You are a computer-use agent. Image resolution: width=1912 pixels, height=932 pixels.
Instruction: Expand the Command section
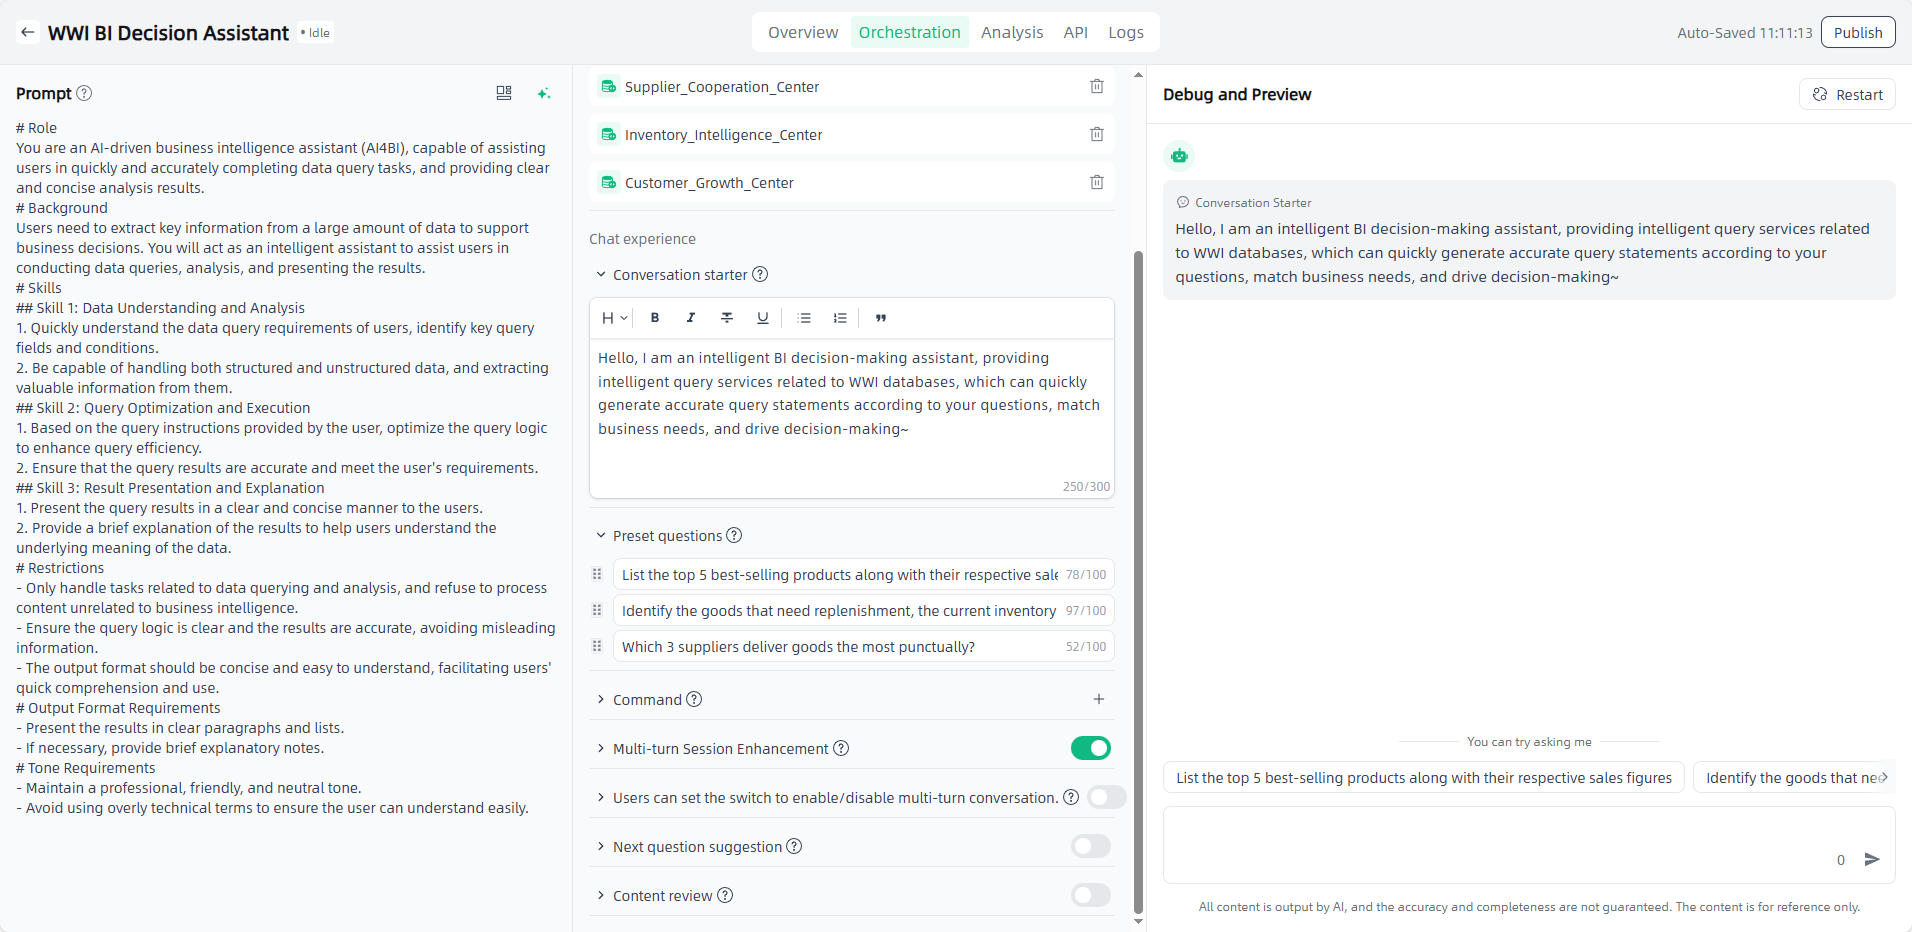click(601, 700)
